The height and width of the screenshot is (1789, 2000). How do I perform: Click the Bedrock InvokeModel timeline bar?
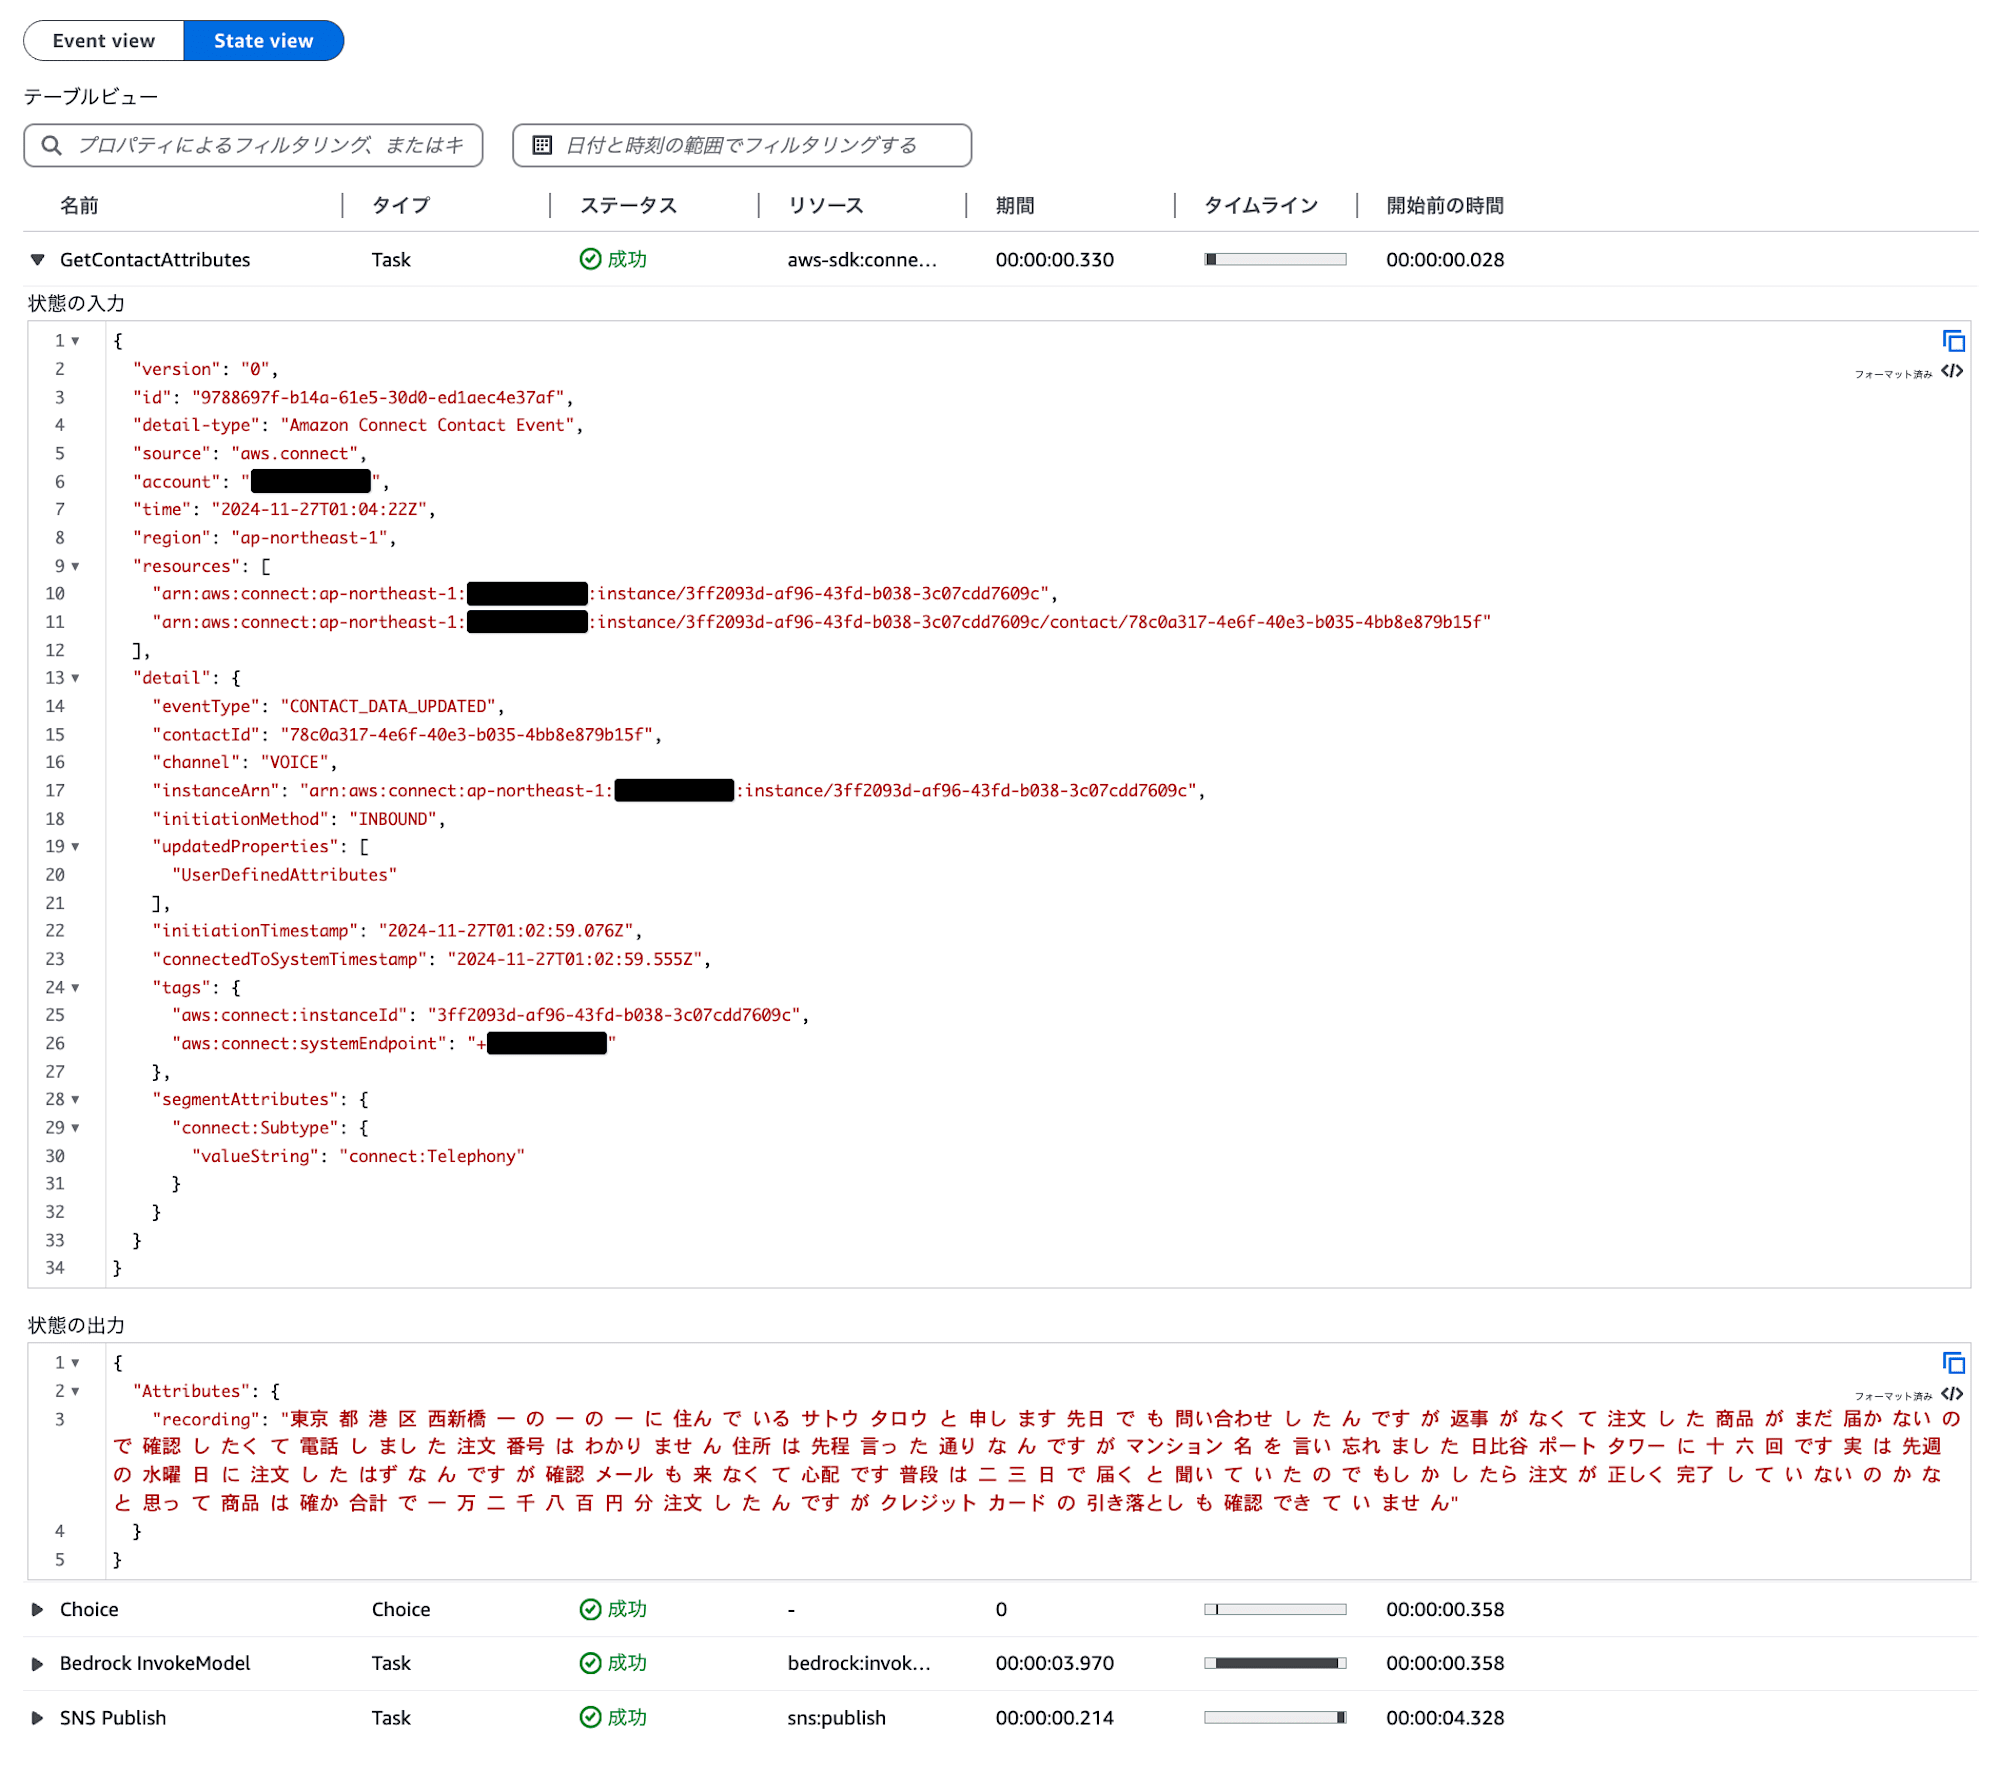[1275, 1663]
